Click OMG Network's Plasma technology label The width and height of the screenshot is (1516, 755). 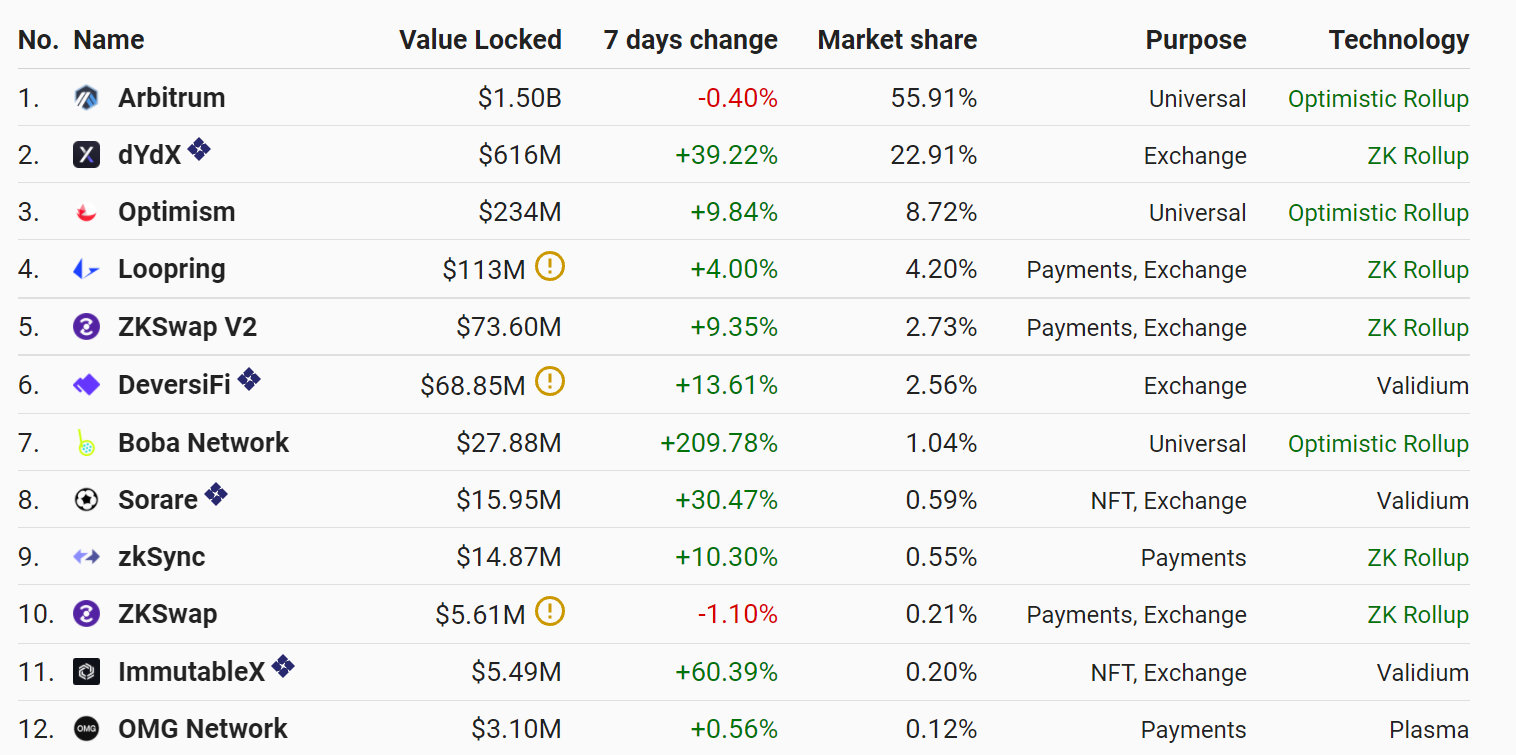click(1429, 730)
